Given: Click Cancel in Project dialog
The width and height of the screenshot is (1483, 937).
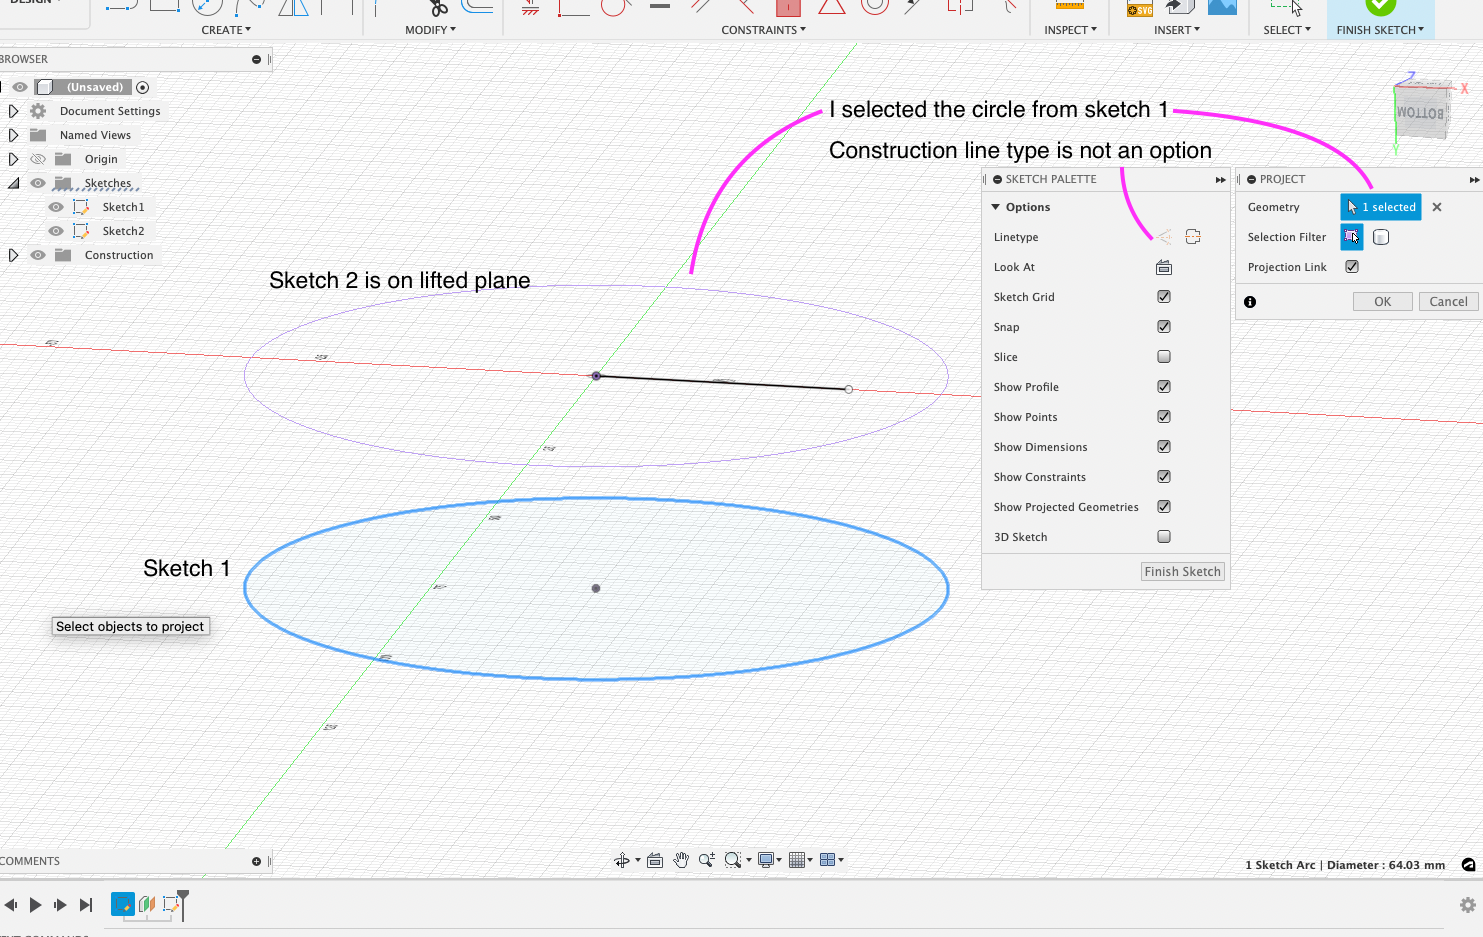Looking at the screenshot, I should pyautogui.click(x=1448, y=302).
